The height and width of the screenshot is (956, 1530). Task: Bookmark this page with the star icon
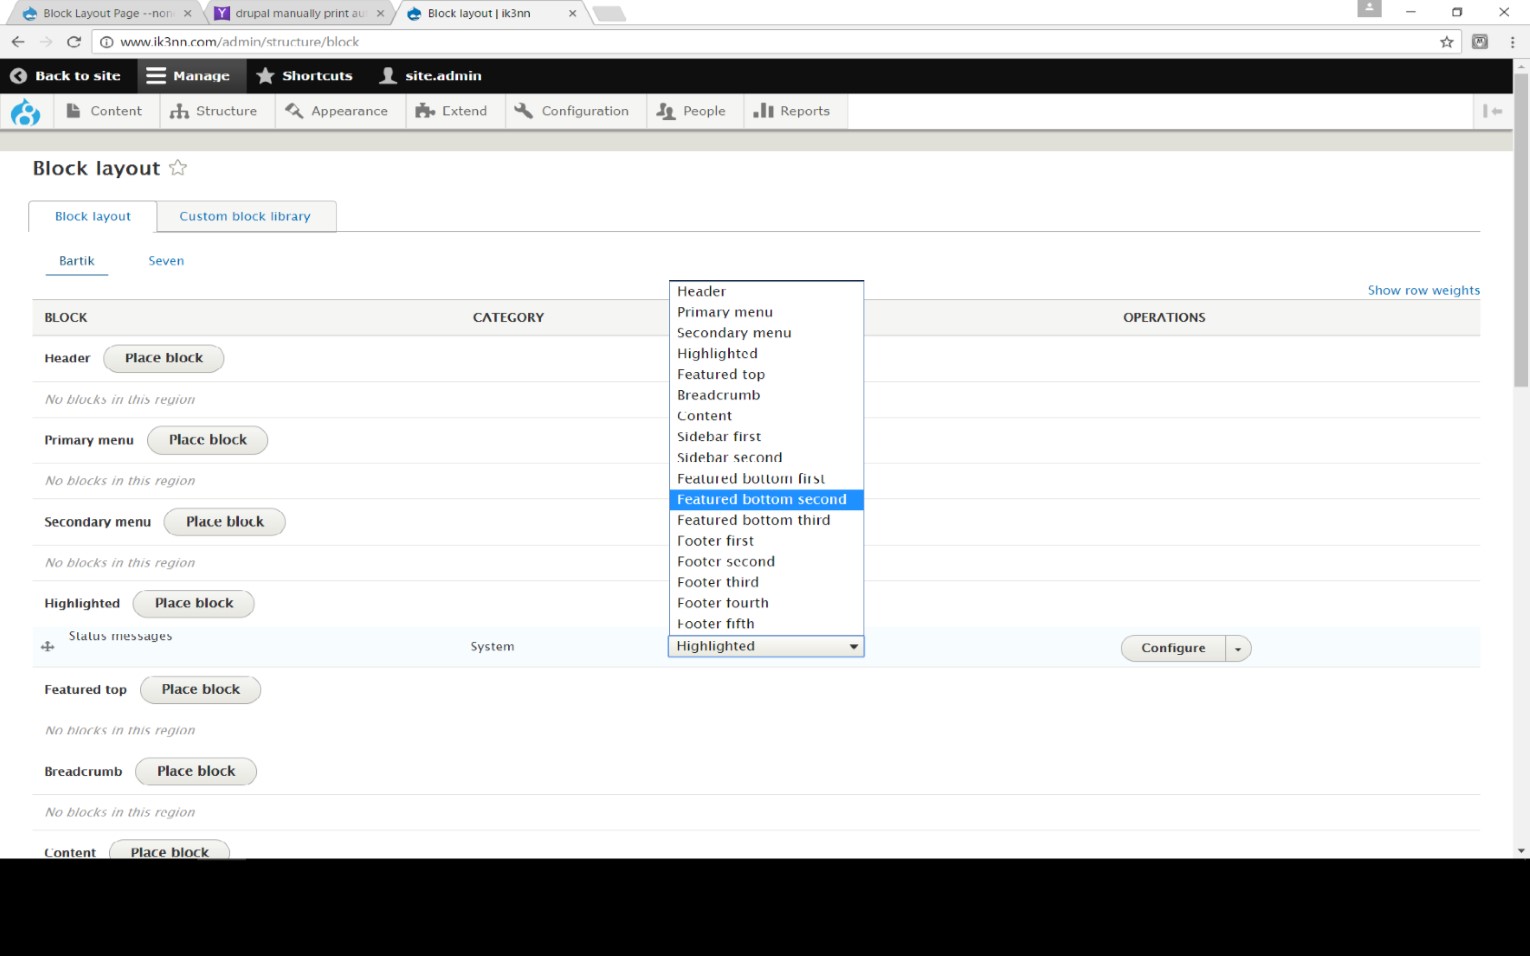click(1446, 42)
